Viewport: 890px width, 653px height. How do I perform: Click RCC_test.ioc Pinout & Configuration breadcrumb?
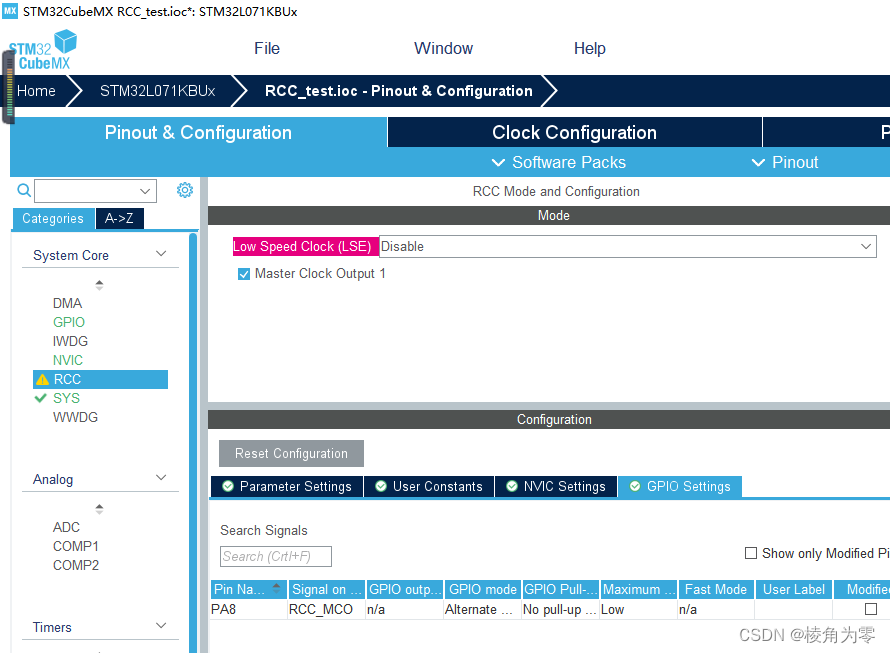click(398, 91)
